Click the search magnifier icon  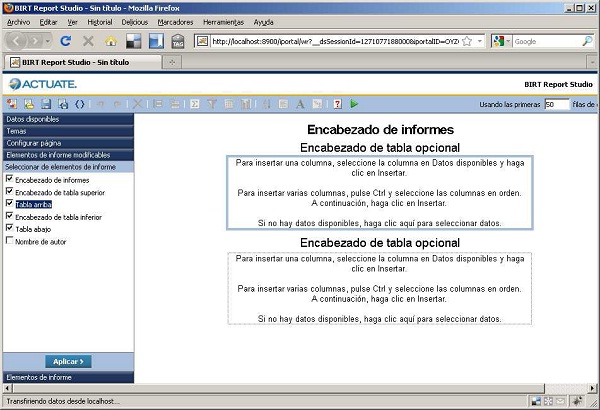(587, 41)
